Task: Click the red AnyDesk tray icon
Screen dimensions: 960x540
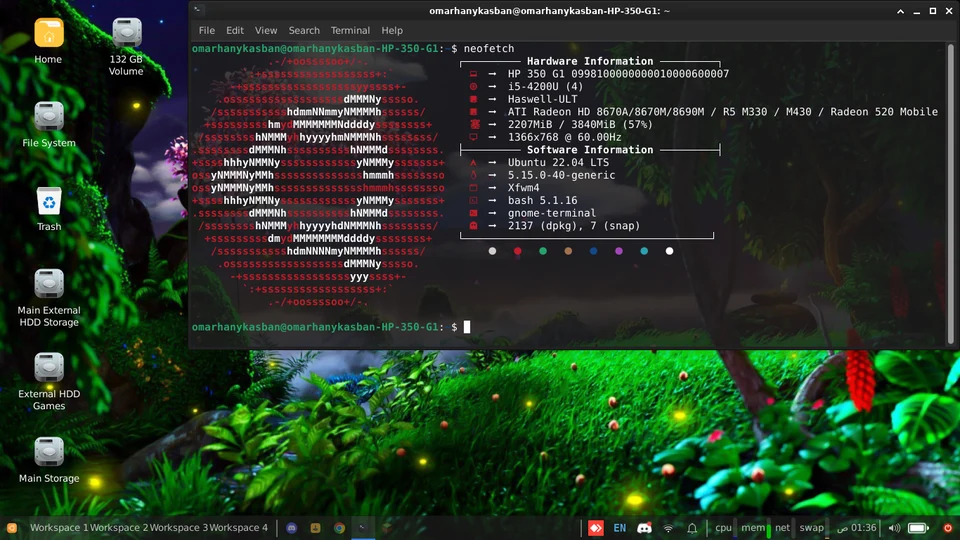Action: click(596, 528)
